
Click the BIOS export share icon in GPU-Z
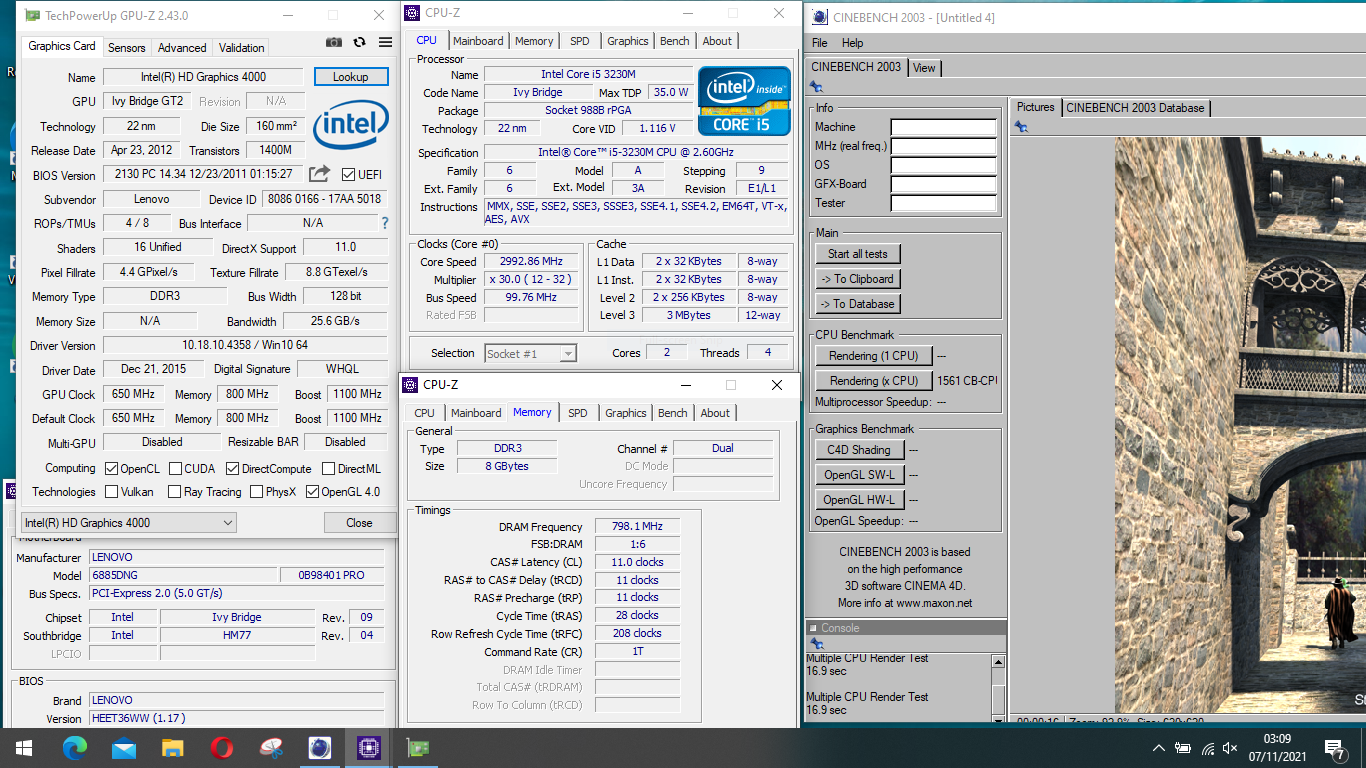(319, 174)
